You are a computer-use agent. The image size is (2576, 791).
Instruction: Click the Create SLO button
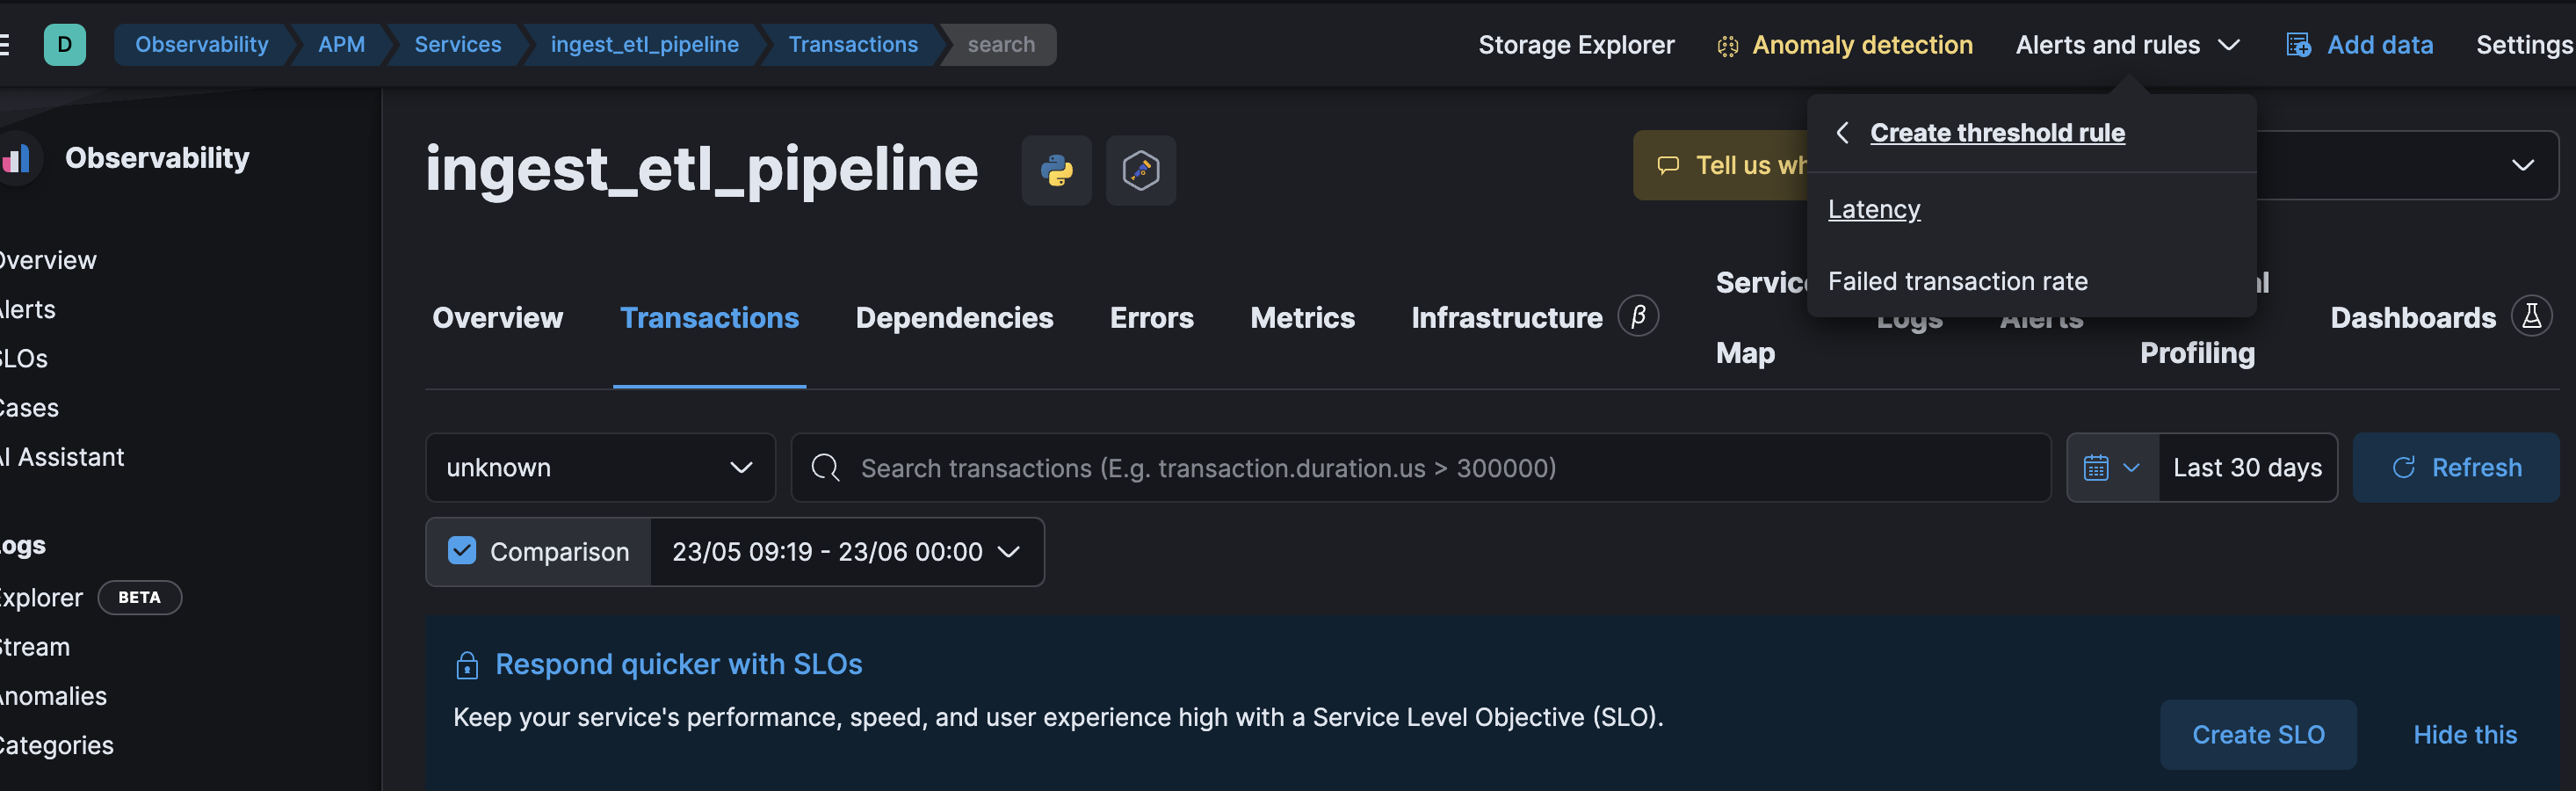[x=2257, y=735]
